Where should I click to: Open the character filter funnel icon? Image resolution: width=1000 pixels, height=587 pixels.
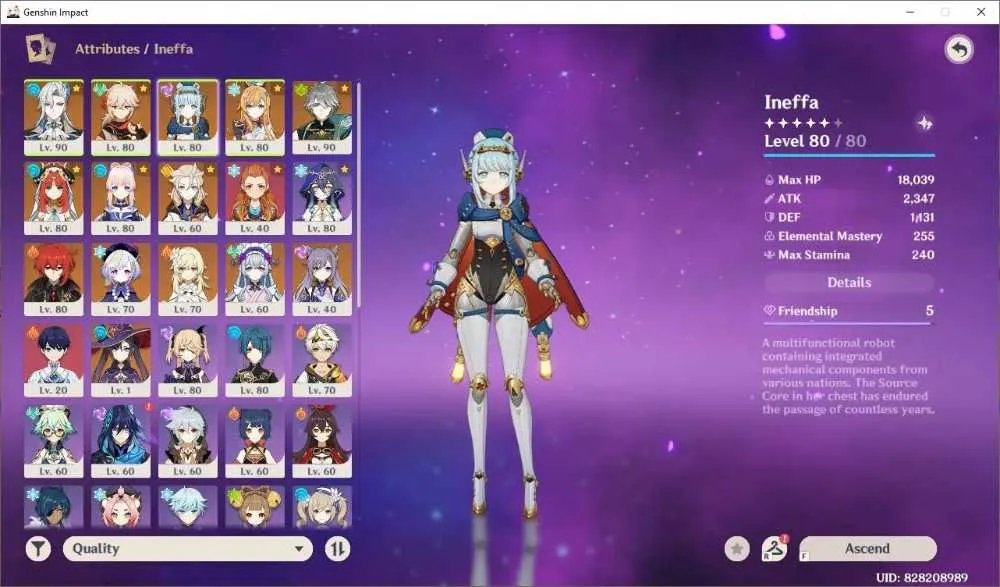click(x=38, y=548)
